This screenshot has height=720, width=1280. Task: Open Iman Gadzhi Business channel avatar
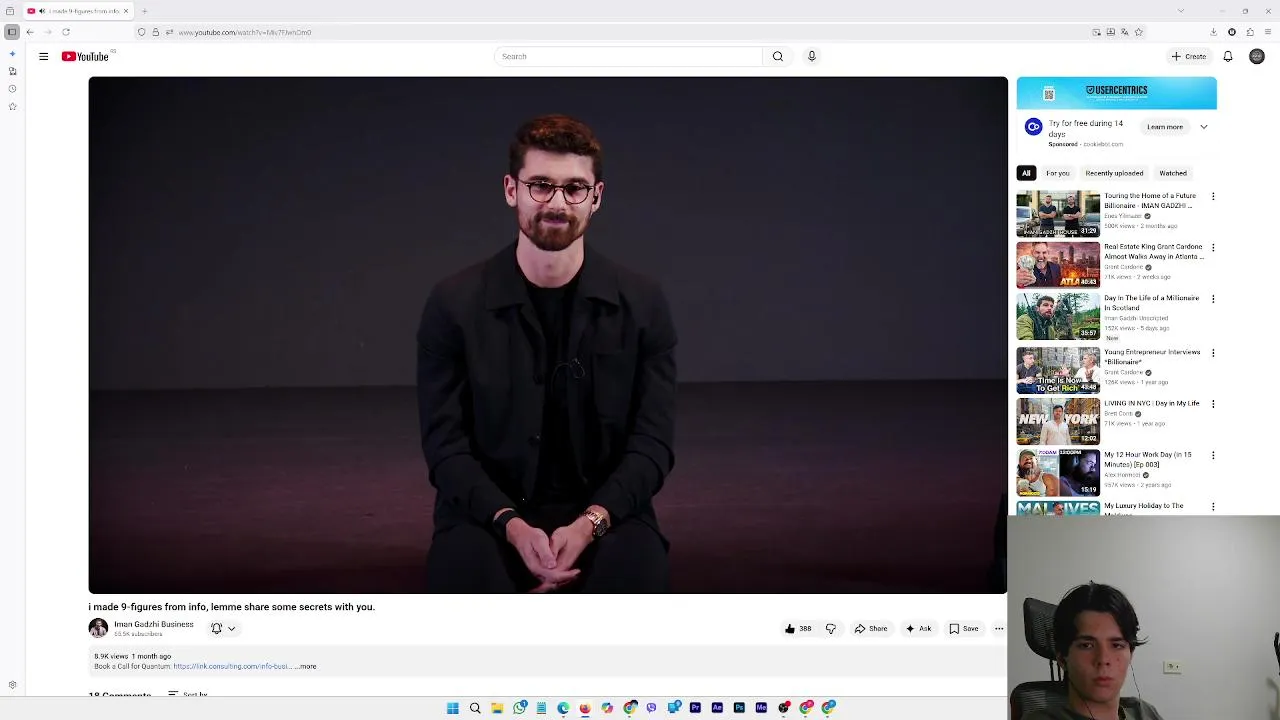[x=98, y=628]
